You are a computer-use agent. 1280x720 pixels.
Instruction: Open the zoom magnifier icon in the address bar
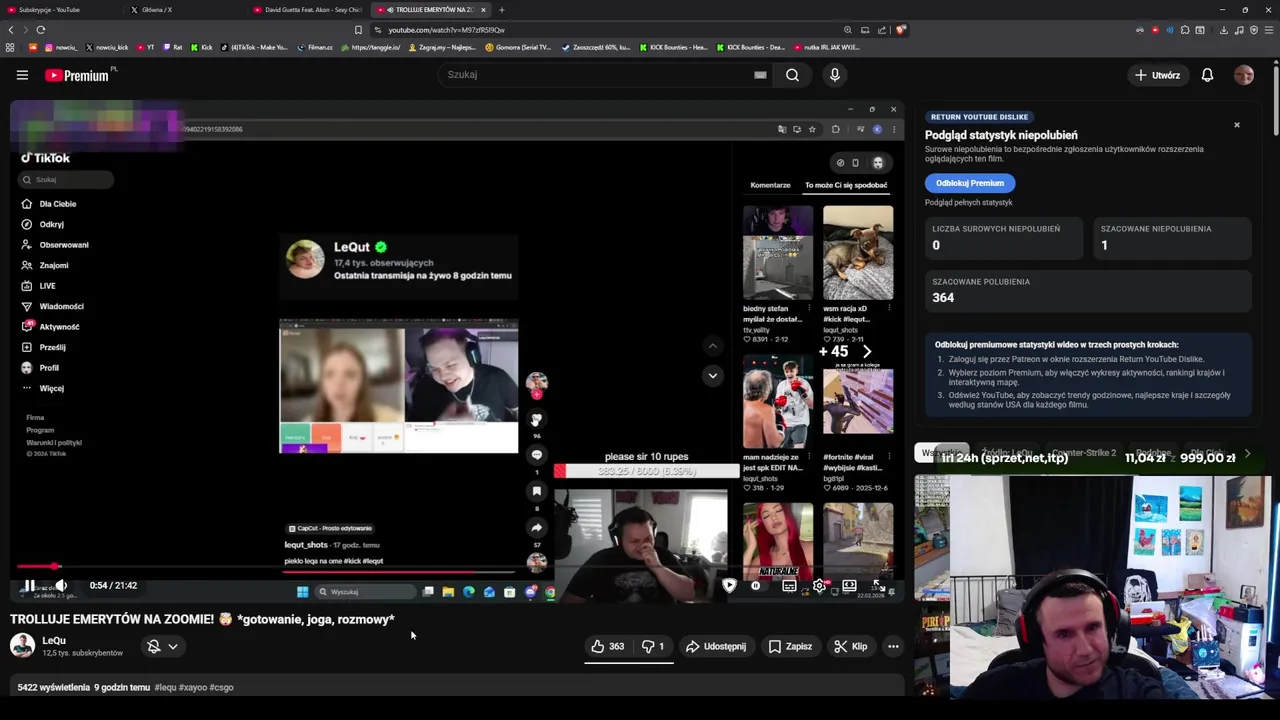click(x=848, y=30)
